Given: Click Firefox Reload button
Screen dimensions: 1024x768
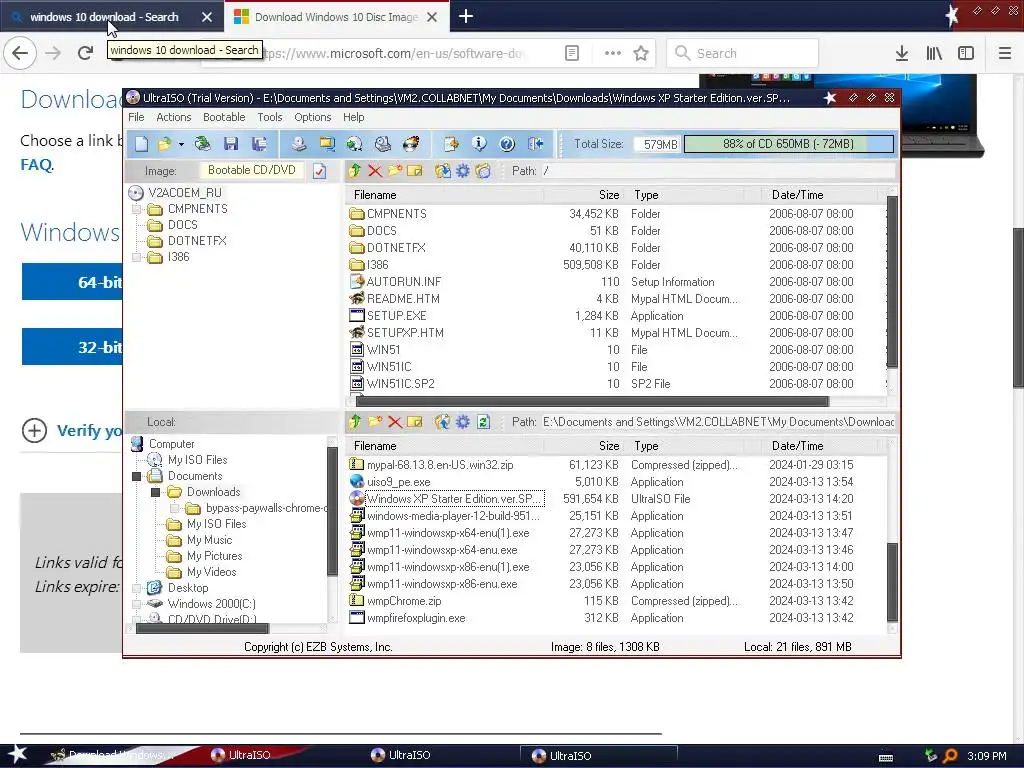Looking at the screenshot, I should pyautogui.click(x=86, y=54).
